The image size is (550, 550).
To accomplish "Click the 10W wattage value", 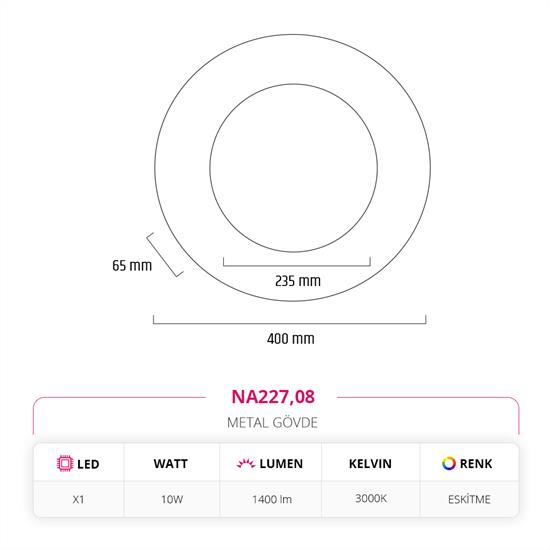I will pos(172,499).
